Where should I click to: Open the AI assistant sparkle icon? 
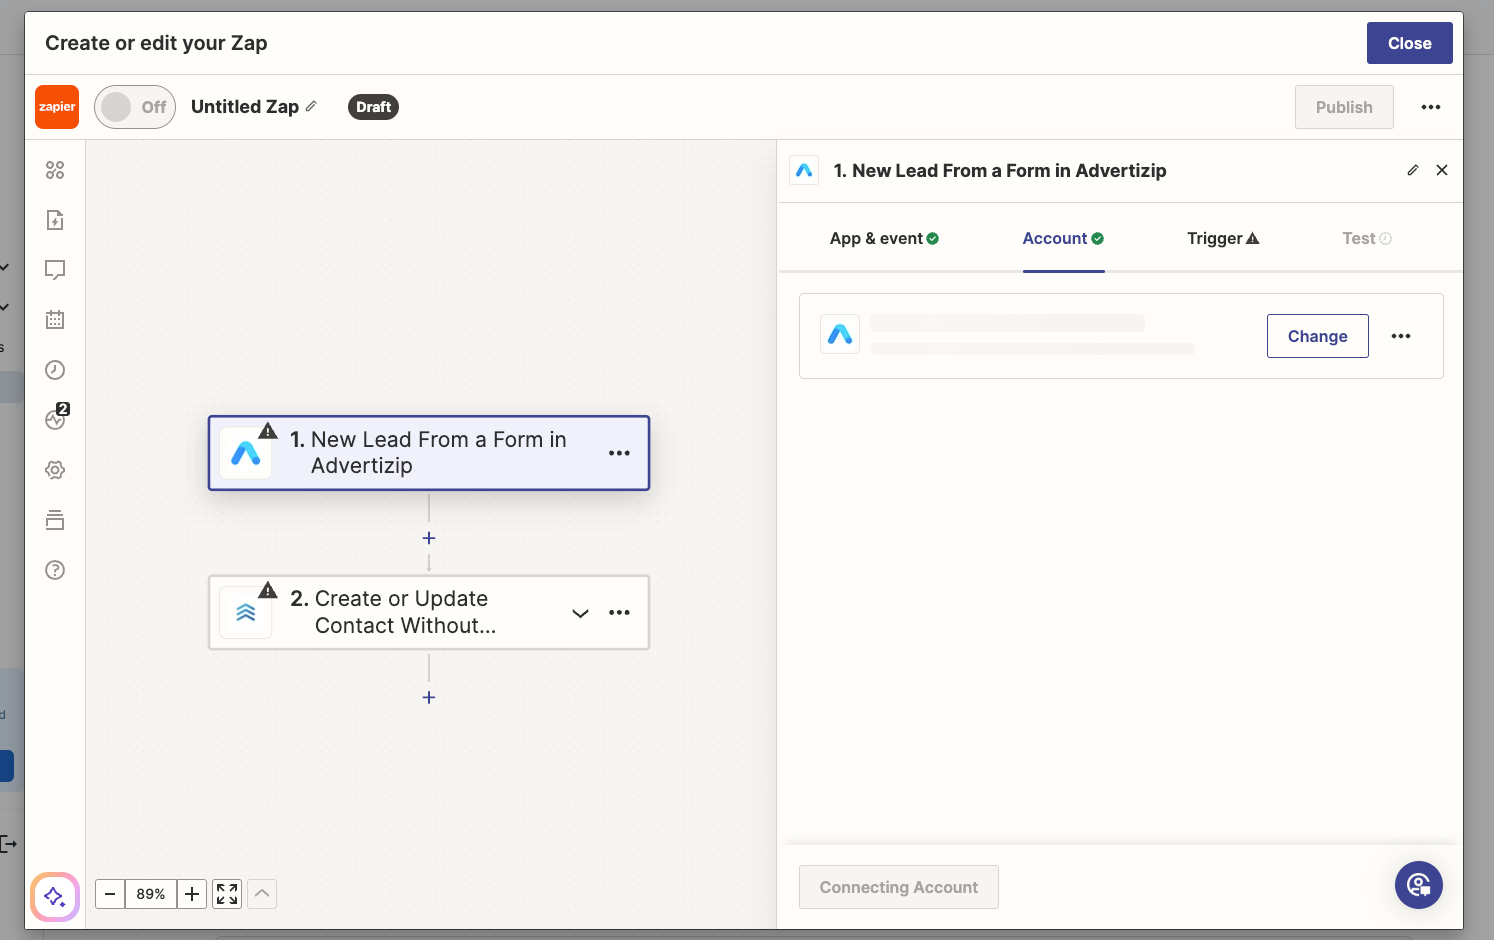point(55,896)
